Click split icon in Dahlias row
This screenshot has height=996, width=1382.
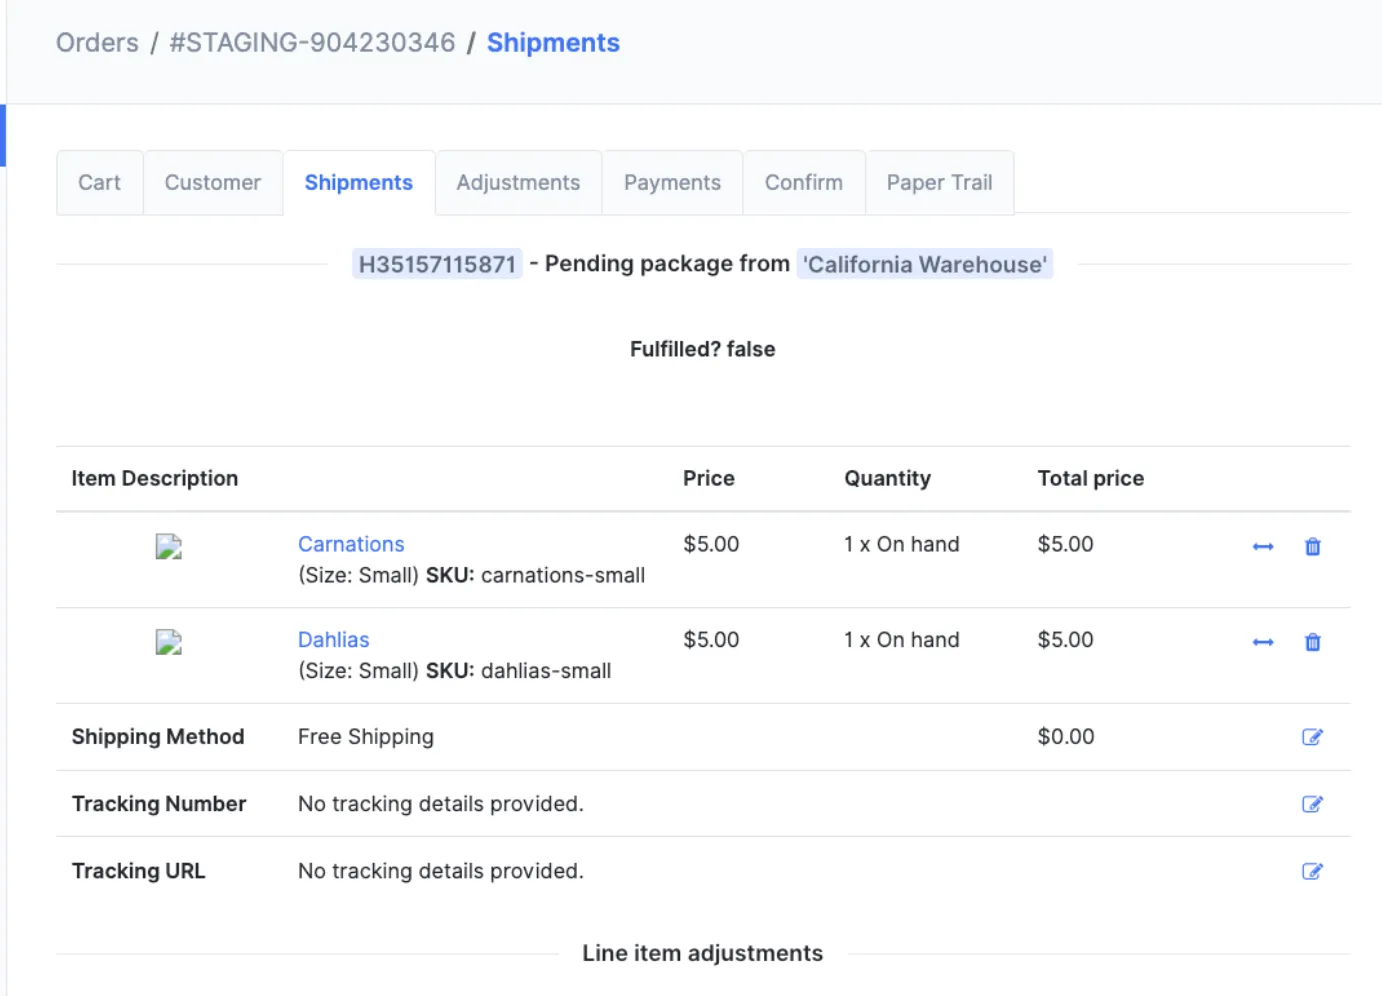point(1263,642)
